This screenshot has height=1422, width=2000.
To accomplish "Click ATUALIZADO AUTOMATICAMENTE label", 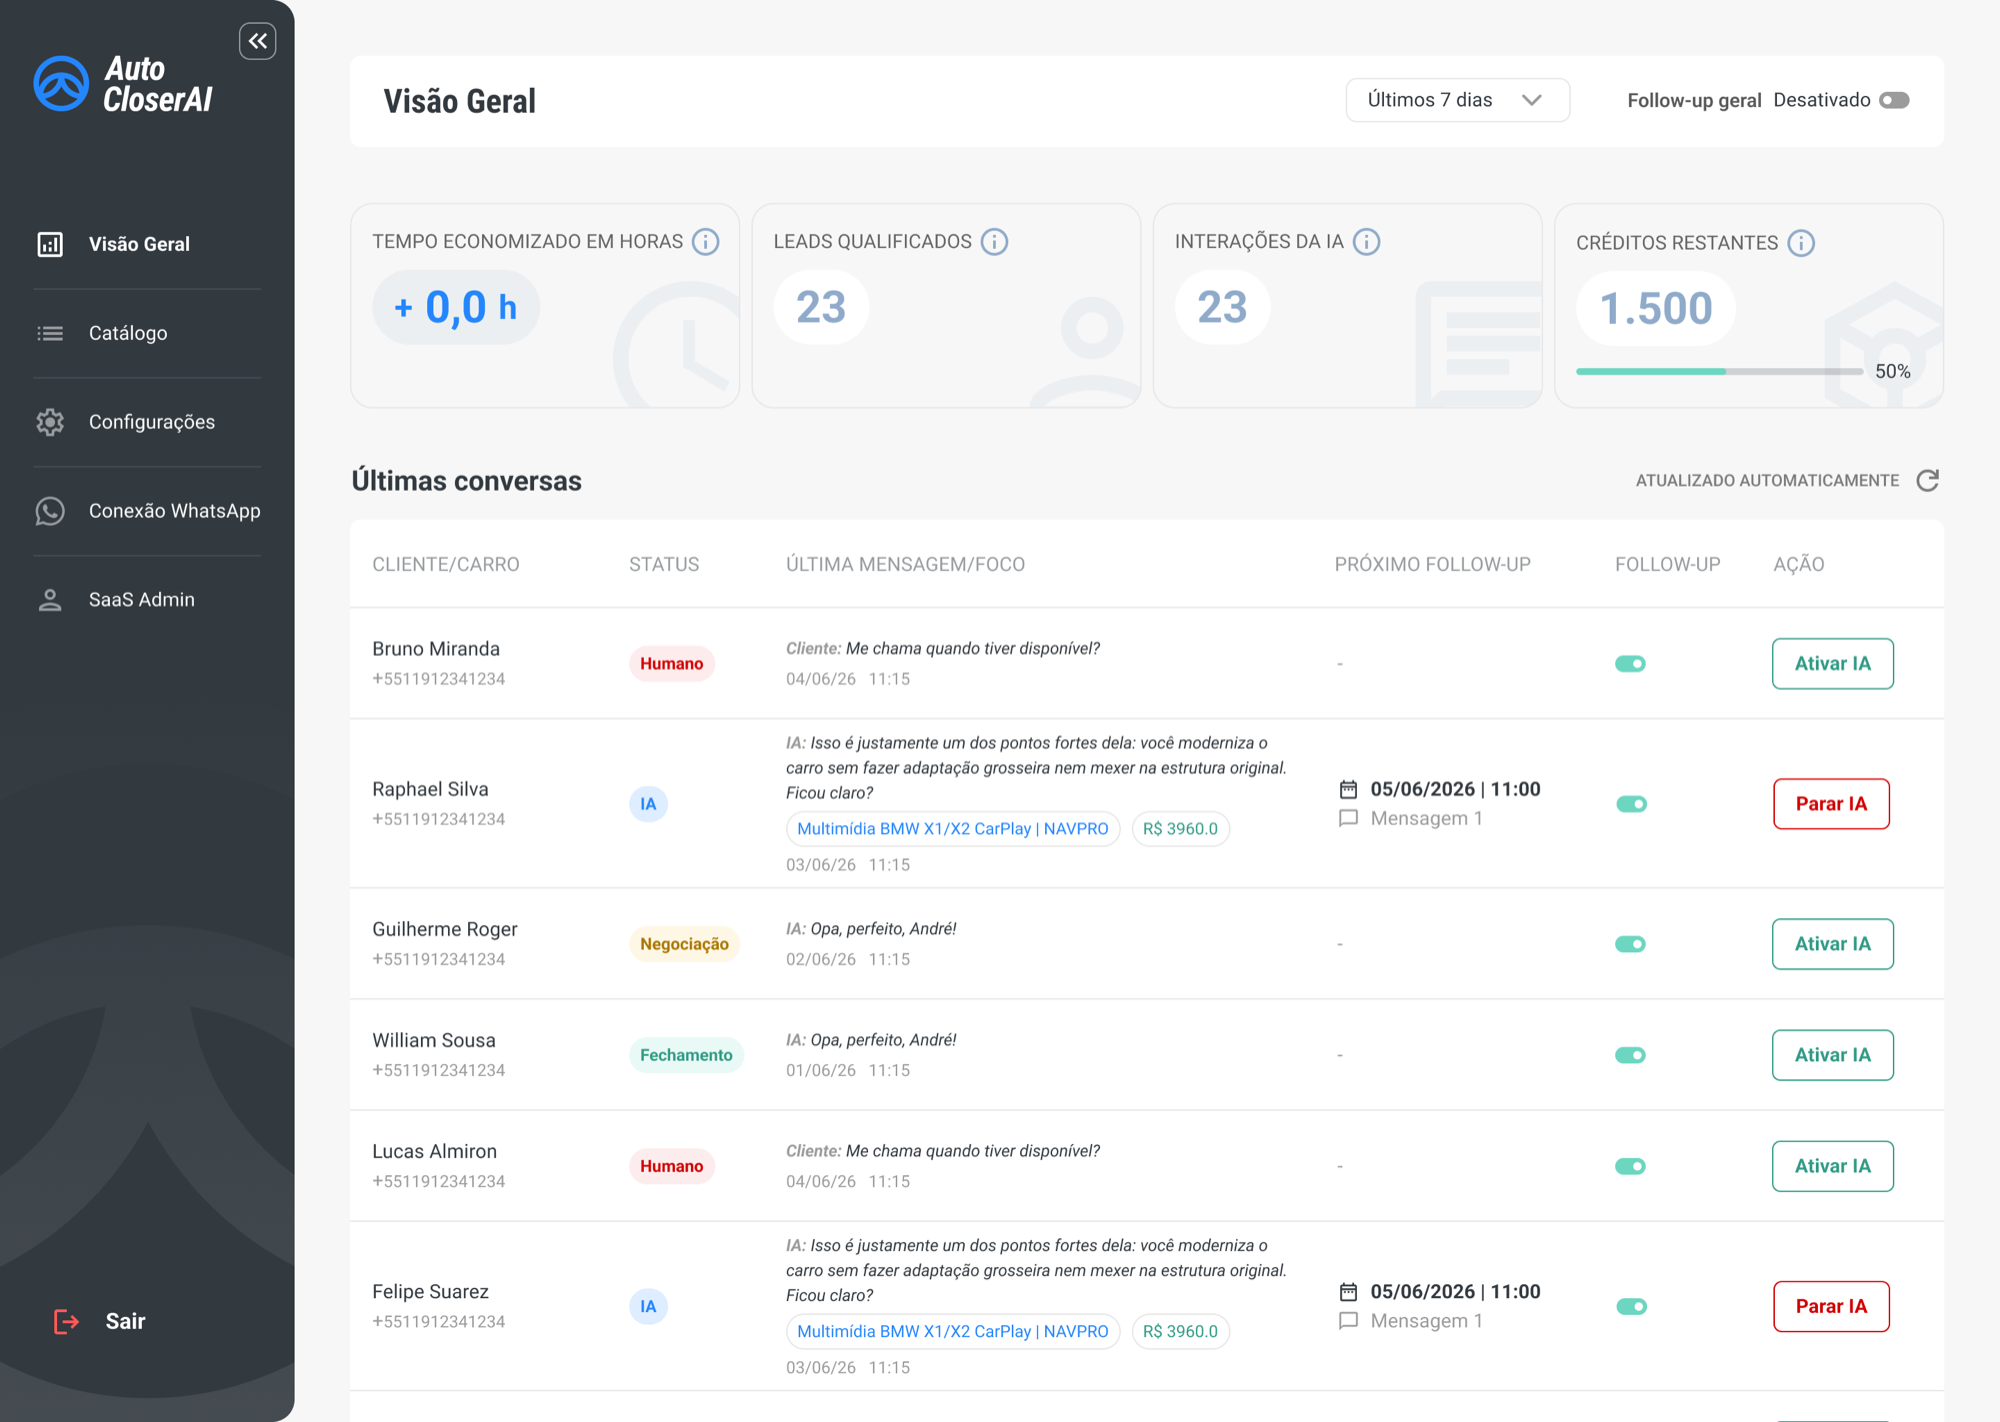I will pyautogui.click(x=1767, y=481).
